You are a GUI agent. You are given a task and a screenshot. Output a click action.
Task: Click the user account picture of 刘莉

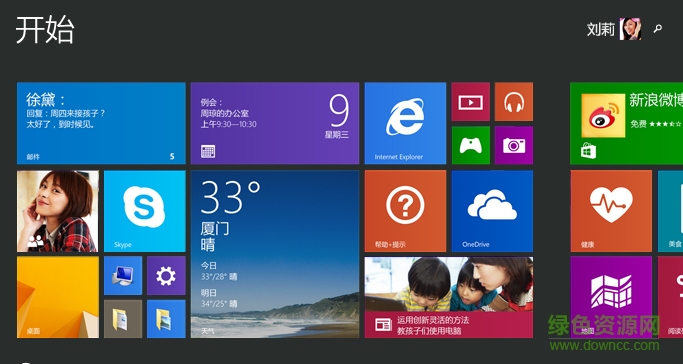pyautogui.click(x=630, y=29)
